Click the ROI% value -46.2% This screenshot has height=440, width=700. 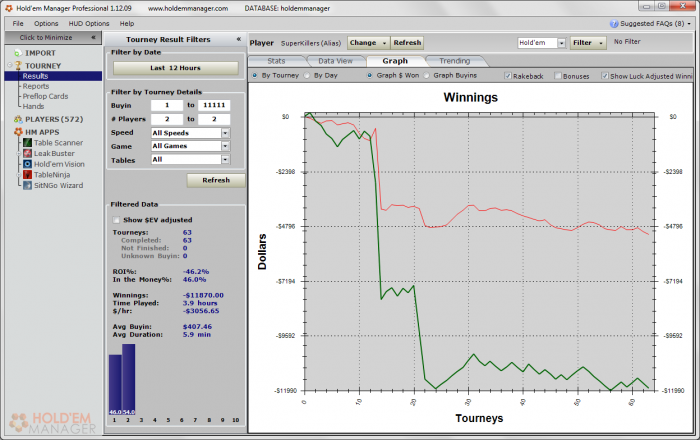[x=196, y=272]
